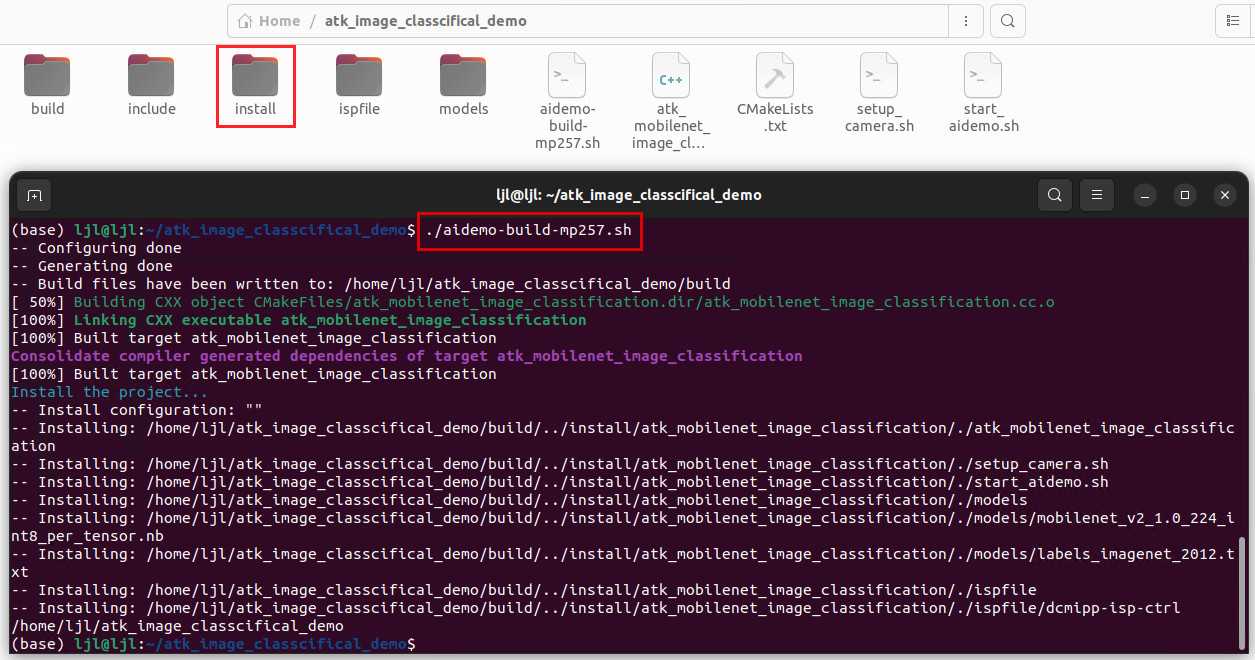The image size is (1255, 660).
Task: Click the 'Build files have been written' line
Action: pos(371,284)
